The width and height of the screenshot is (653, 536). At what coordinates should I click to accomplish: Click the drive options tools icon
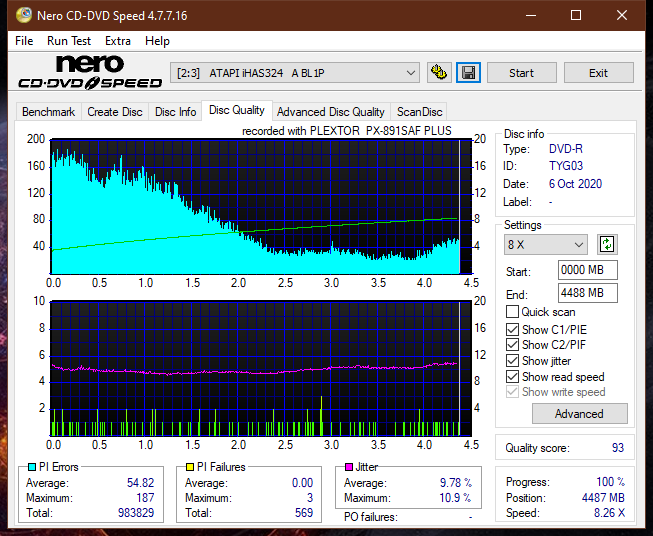tap(439, 73)
